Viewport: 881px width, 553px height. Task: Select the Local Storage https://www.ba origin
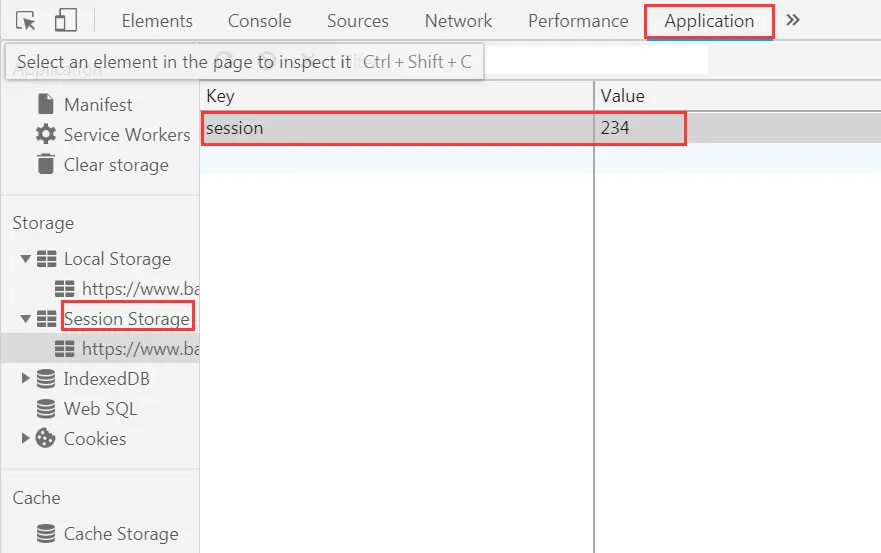(140, 289)
